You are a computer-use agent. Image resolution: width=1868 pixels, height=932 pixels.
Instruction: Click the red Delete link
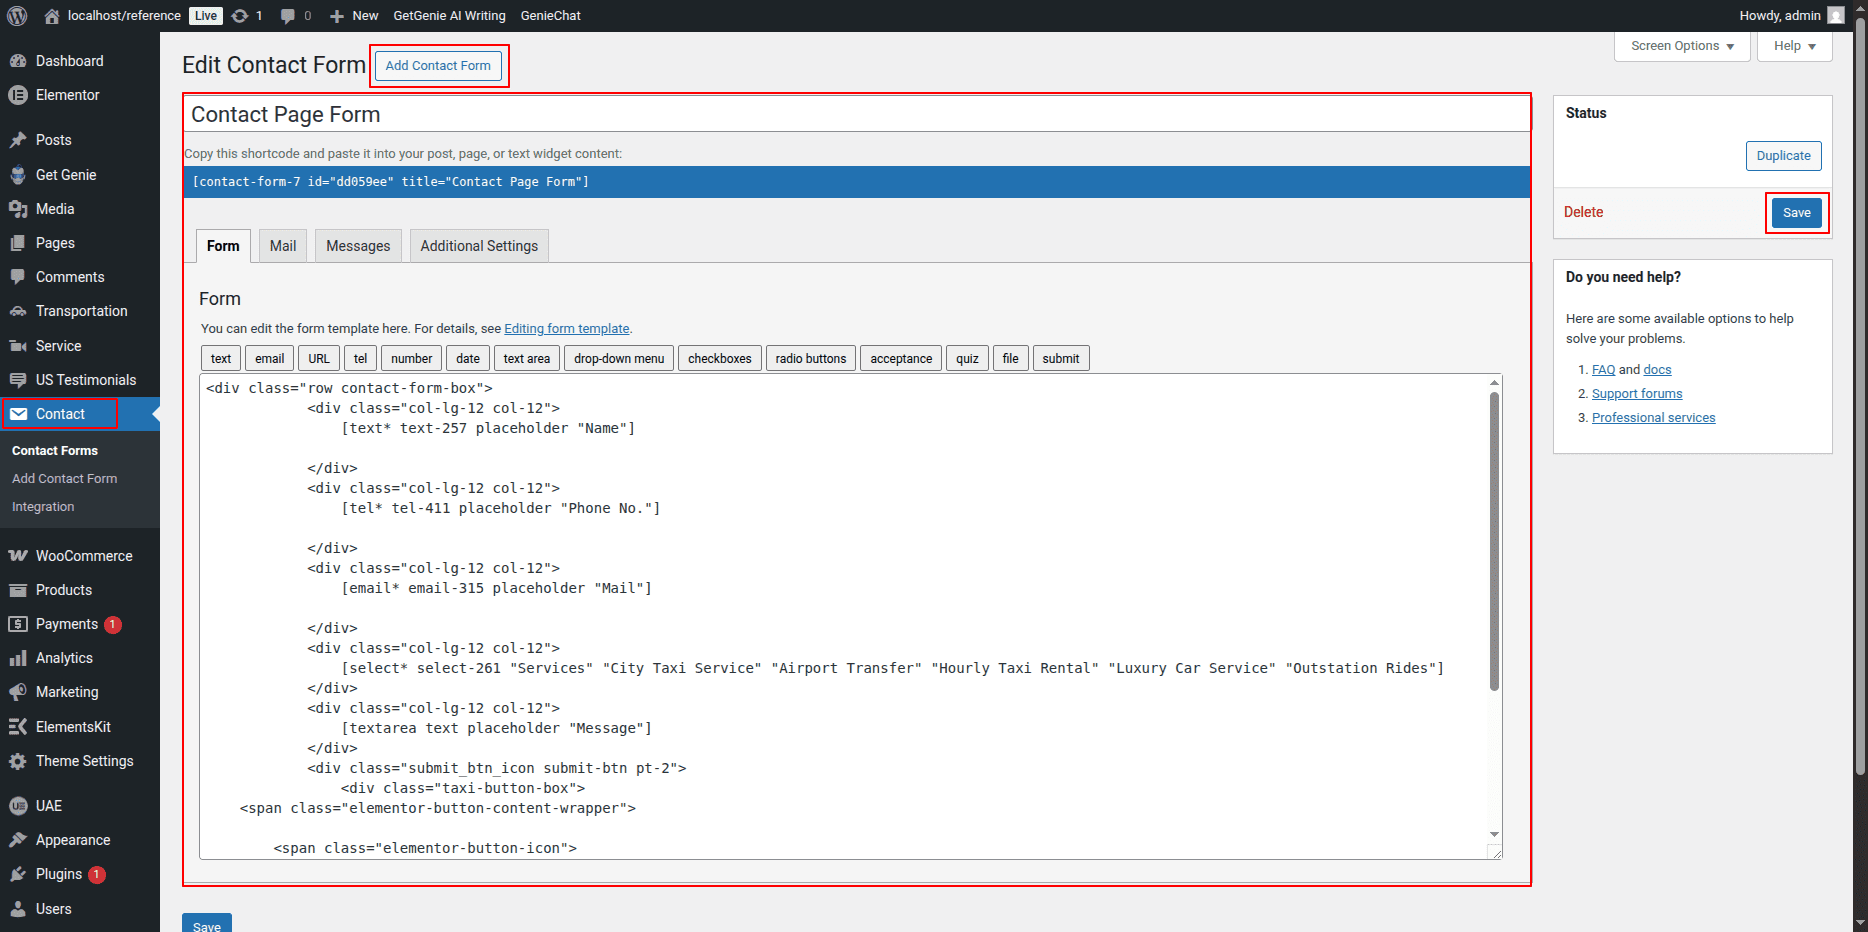(x=1583, y=212)
